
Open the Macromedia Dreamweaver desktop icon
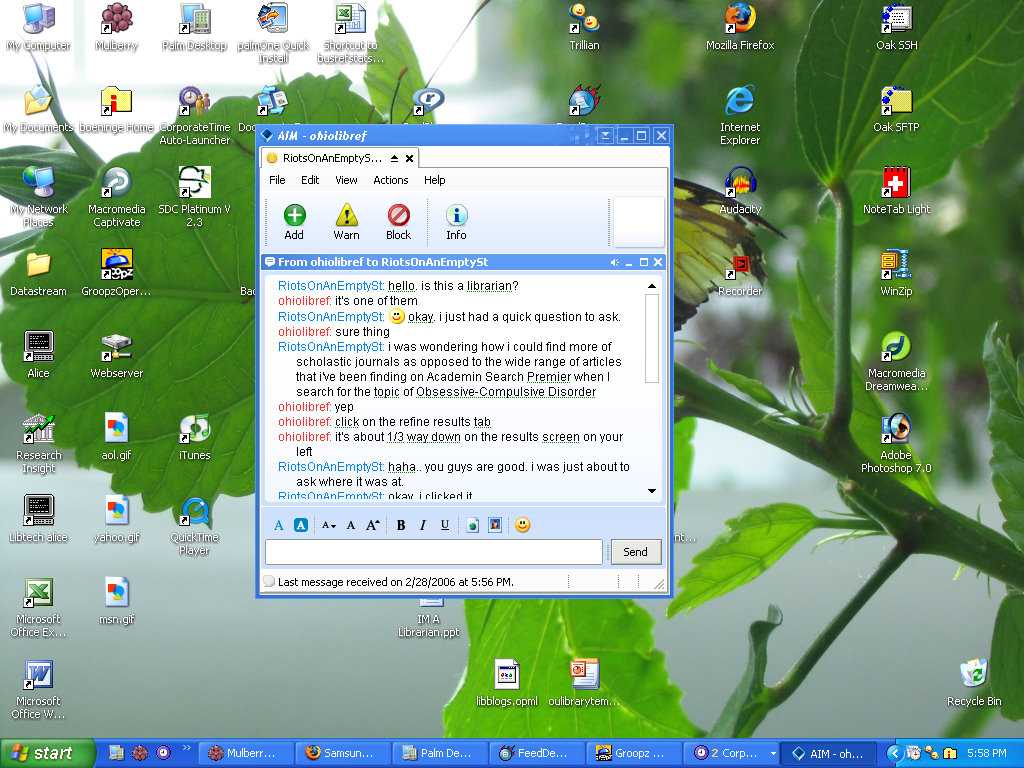pyautogui.click(x=896, y=361)
